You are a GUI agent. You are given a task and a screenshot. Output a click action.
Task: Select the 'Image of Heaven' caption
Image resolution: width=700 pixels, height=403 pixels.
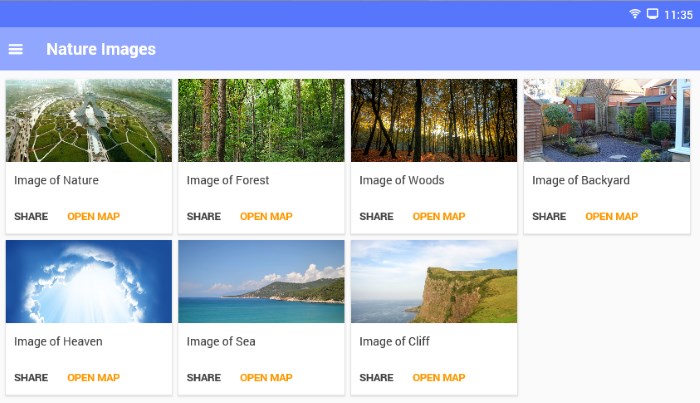pos(58,341)
